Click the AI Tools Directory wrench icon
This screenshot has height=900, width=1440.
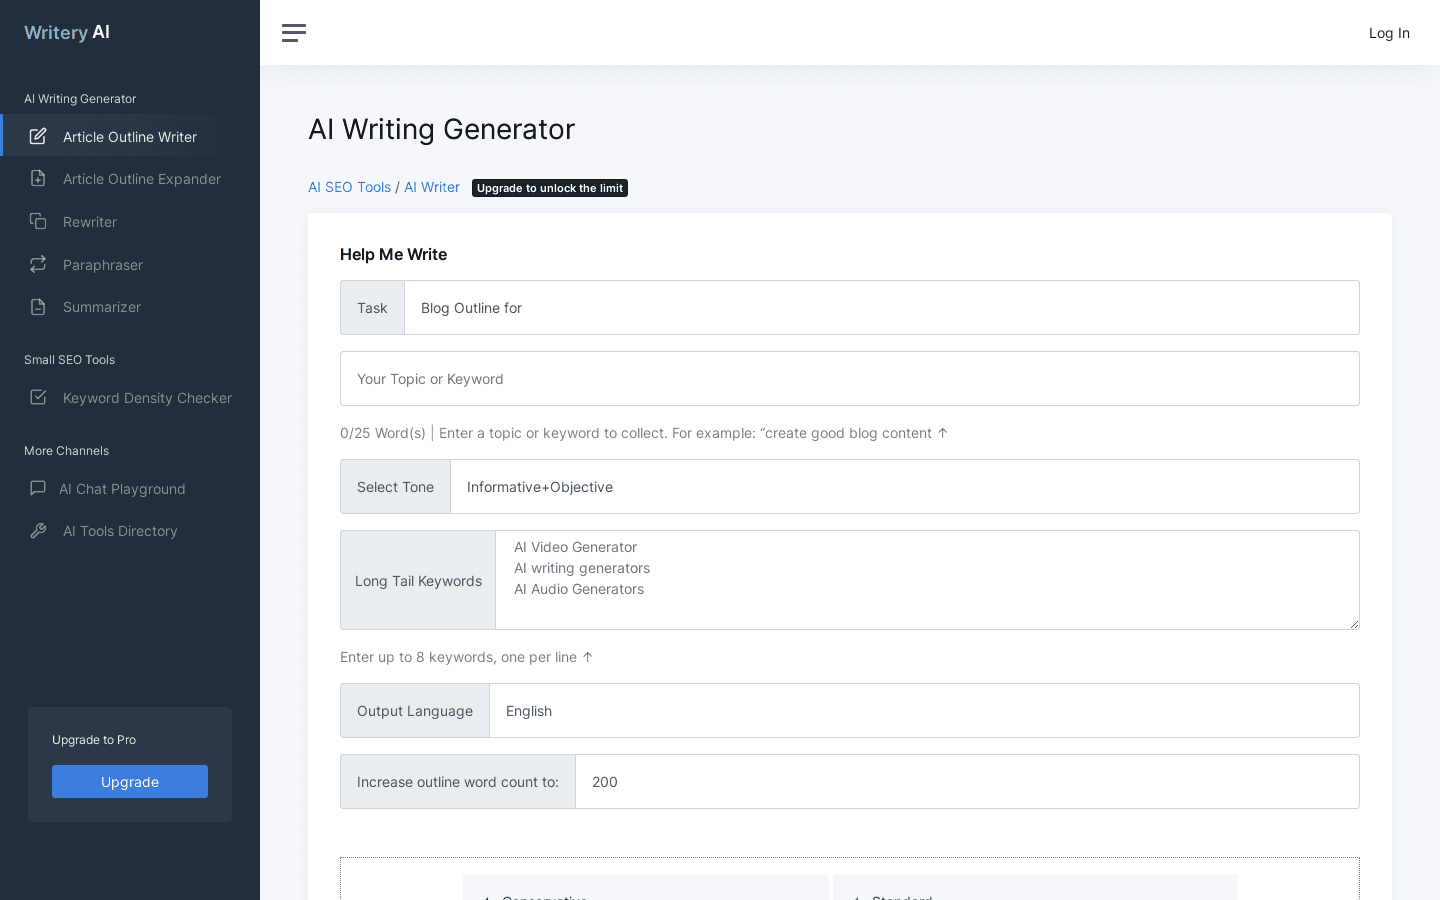(x=38, y=530)
